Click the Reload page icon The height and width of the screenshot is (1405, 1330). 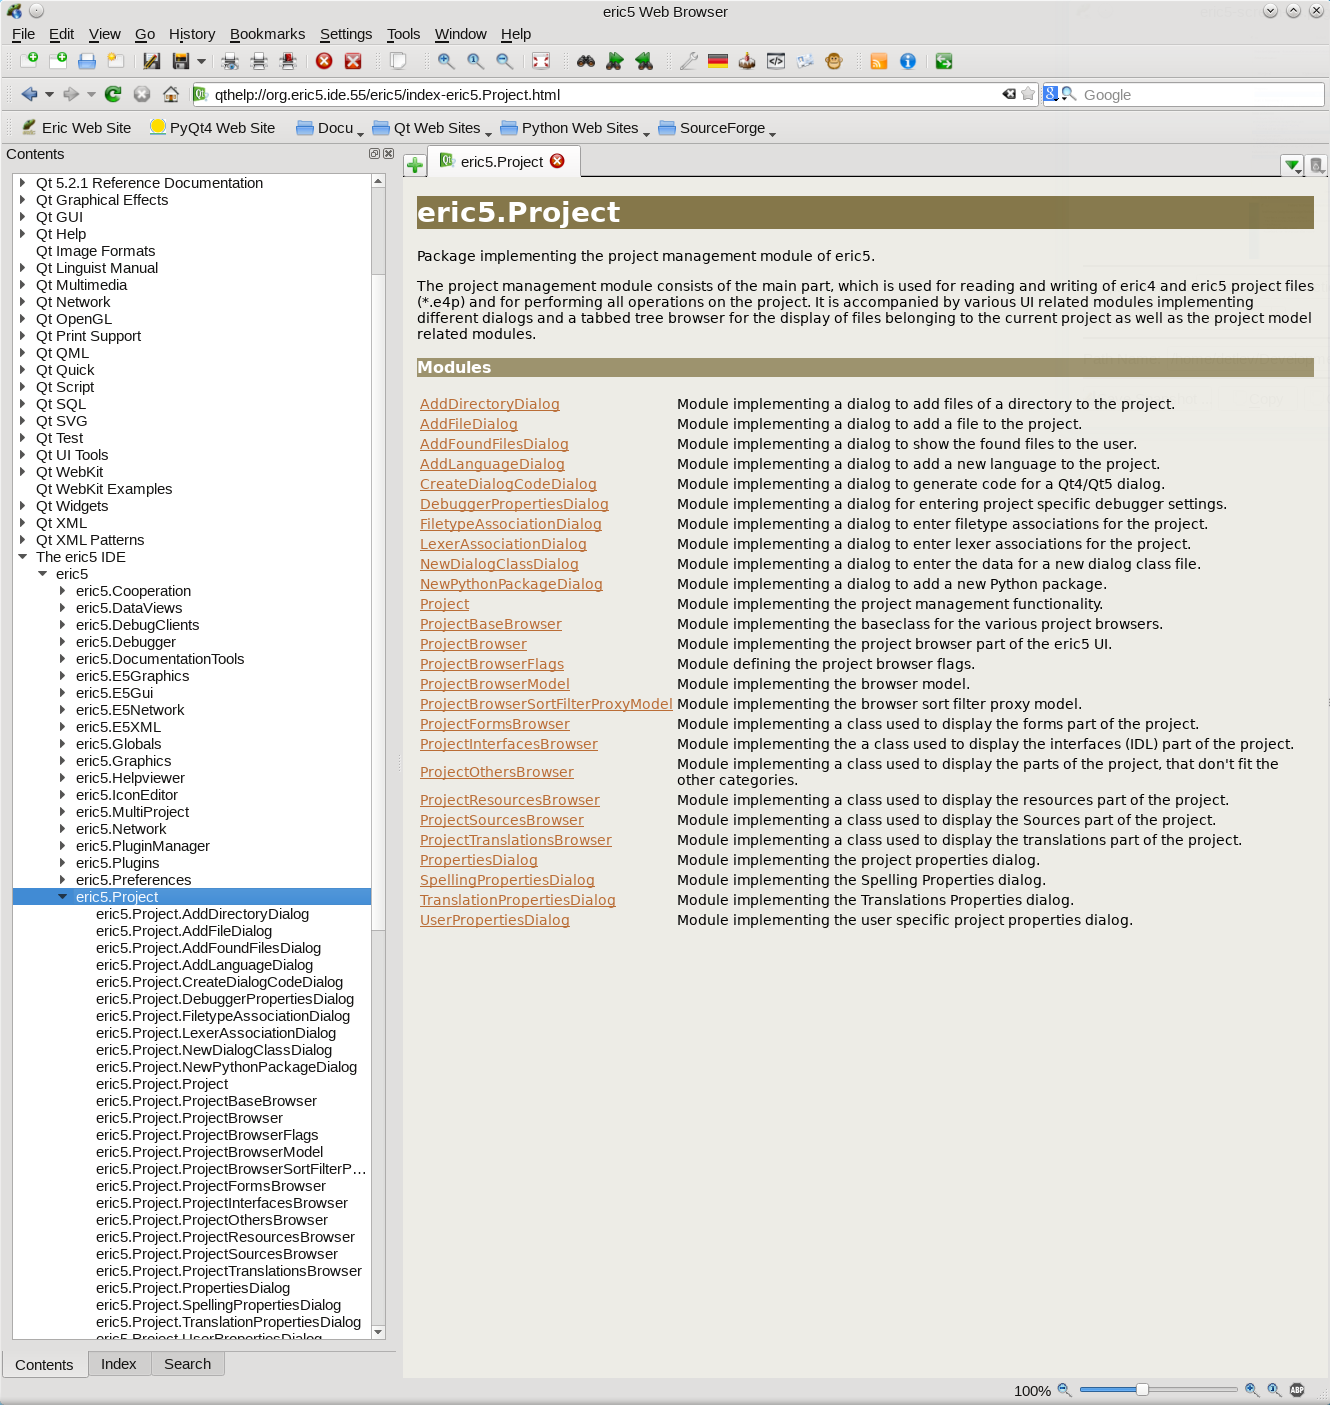[113, 94]
